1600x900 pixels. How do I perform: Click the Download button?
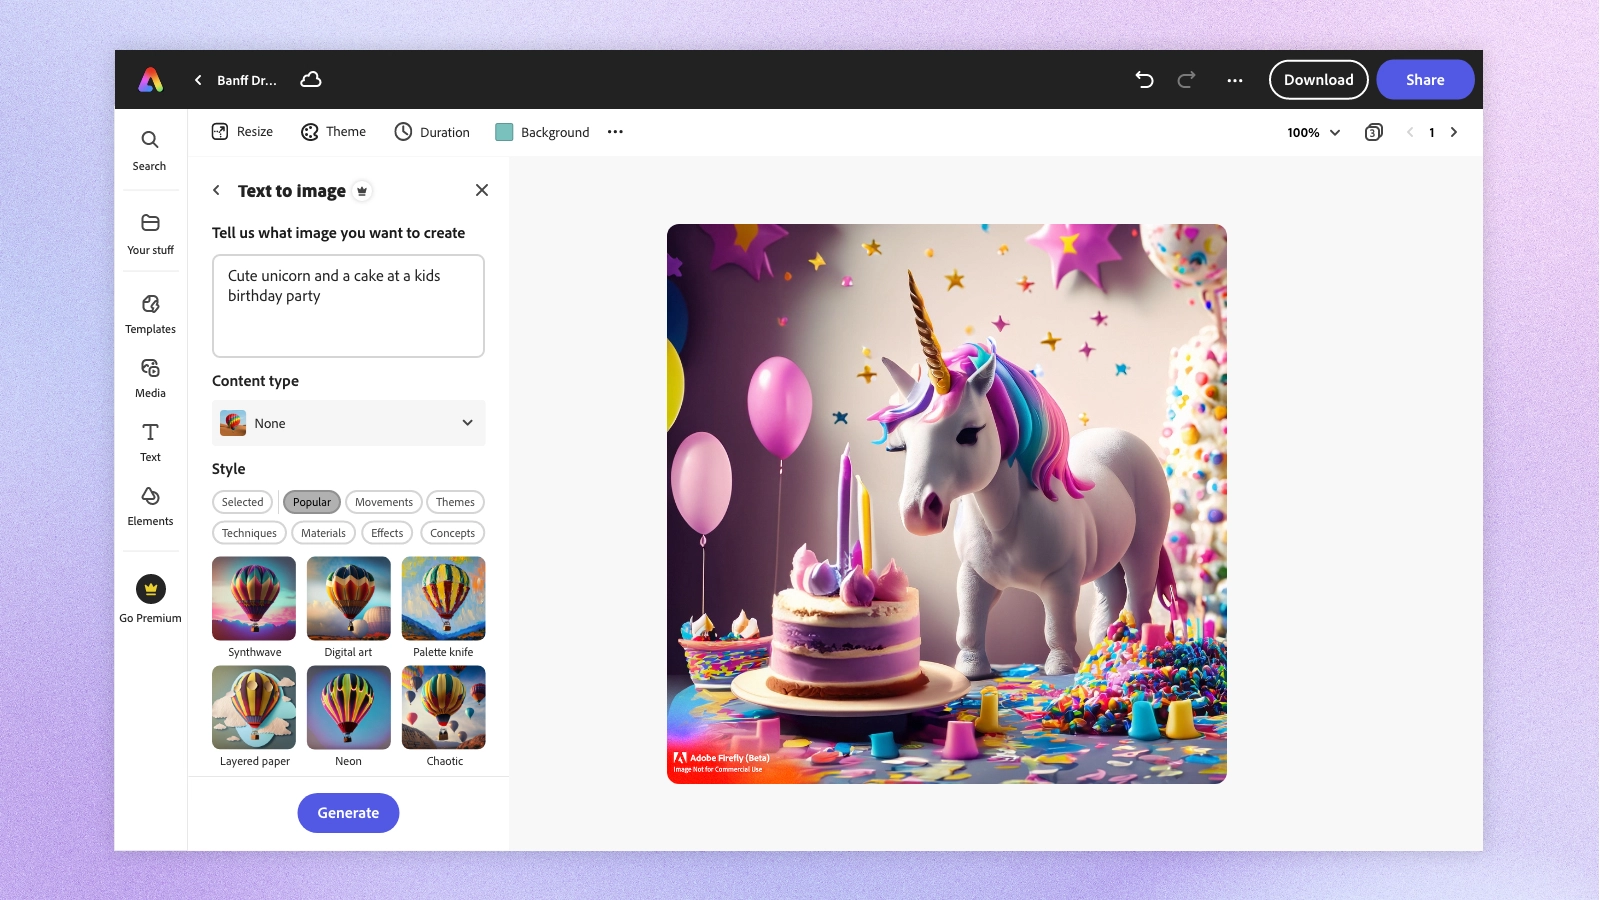pos(1318,80)
